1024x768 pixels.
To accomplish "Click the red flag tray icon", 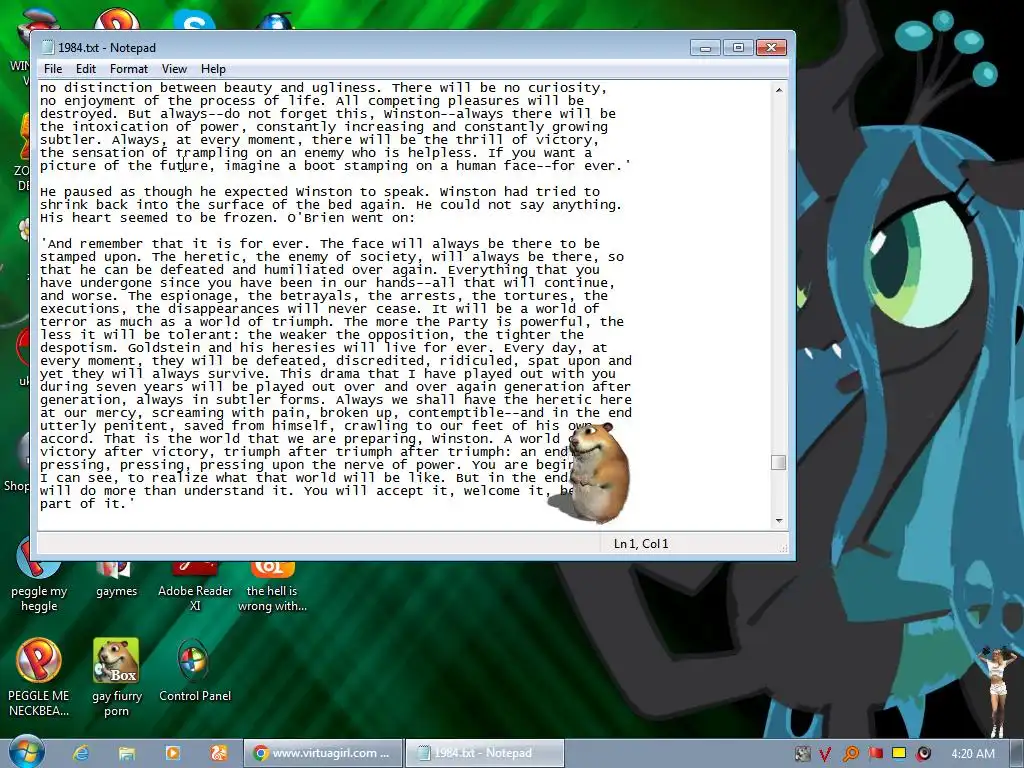I will [875, 754].
